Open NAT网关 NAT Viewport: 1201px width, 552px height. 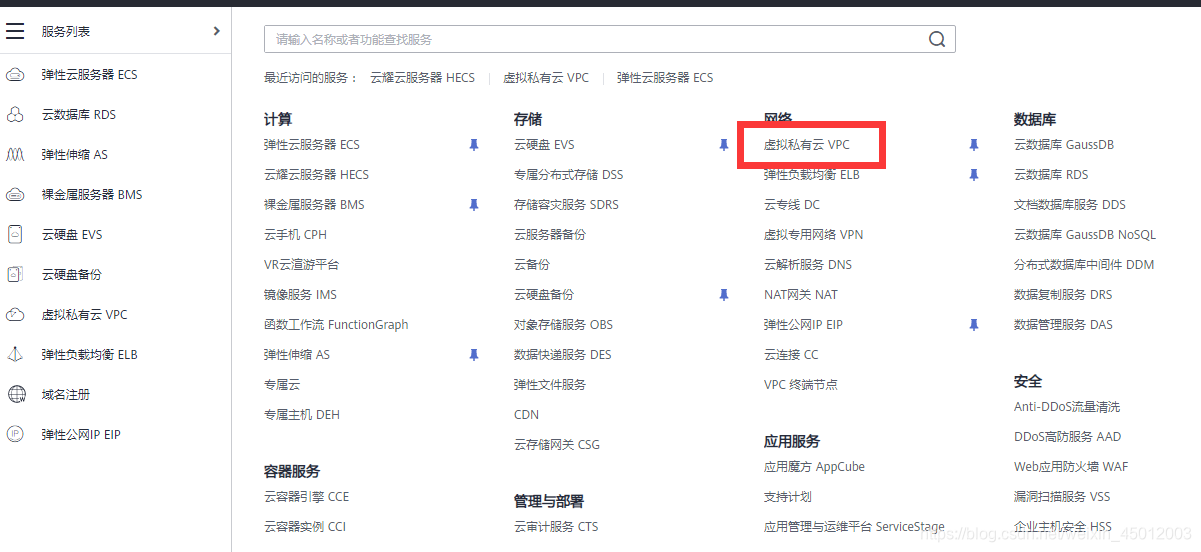(801, 295)
